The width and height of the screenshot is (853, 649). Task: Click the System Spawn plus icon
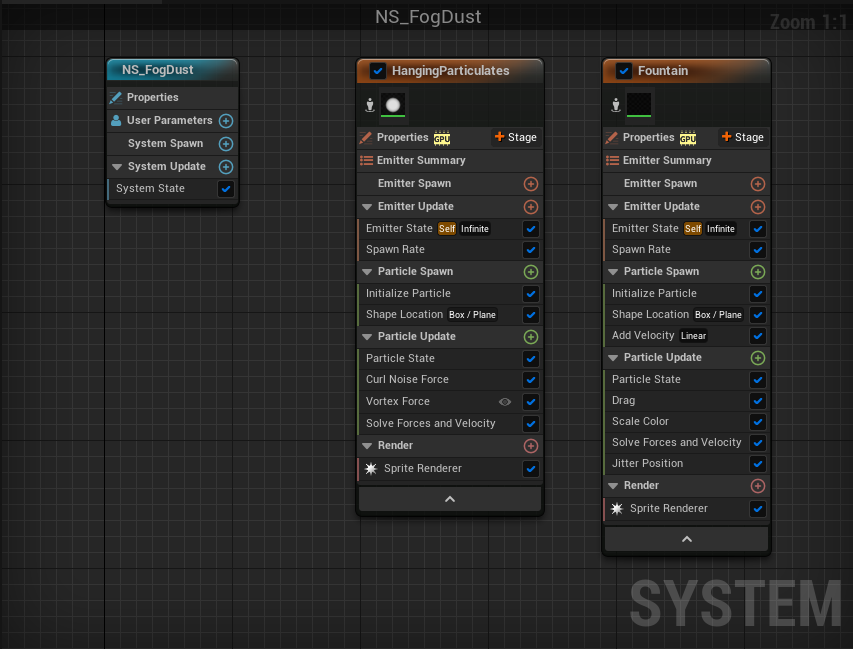point(226,144)
